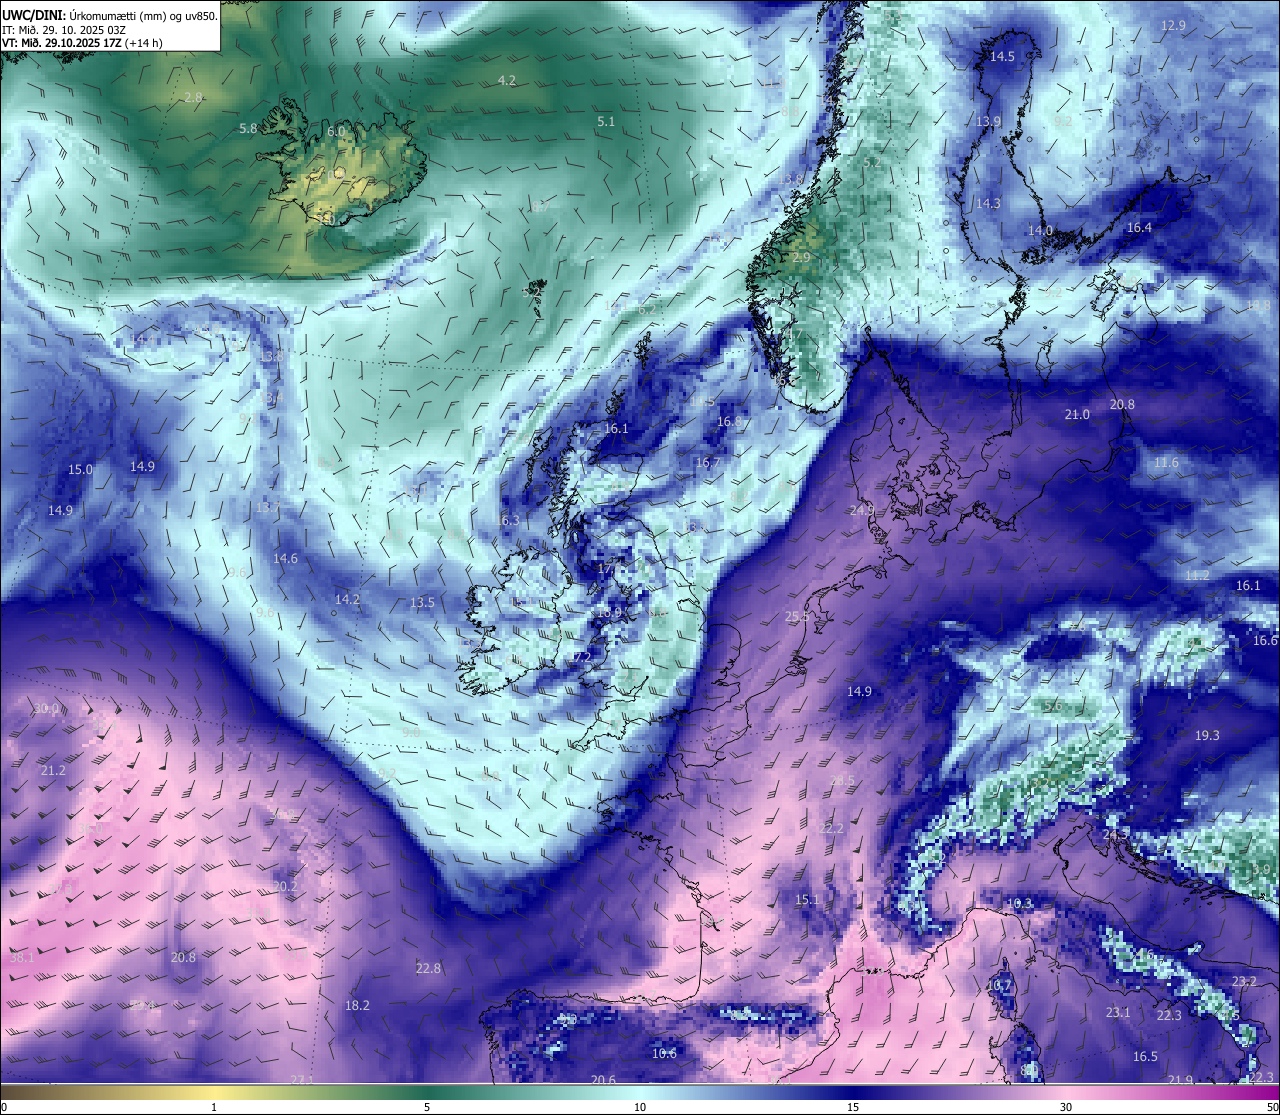Screen dimensions: 1280x1115
Task: Click the 20.2 value label
Action: (x=285, y=886)
